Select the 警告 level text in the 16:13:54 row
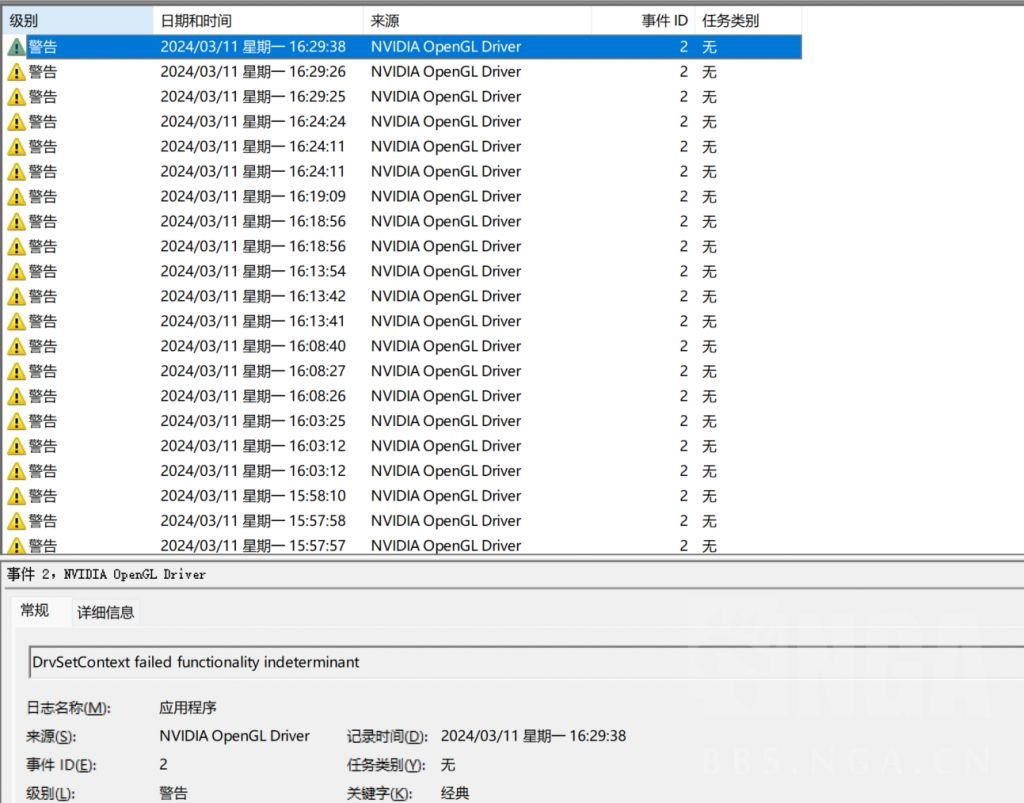Viewport: 1024px width, 803px height. click(42, 272)
